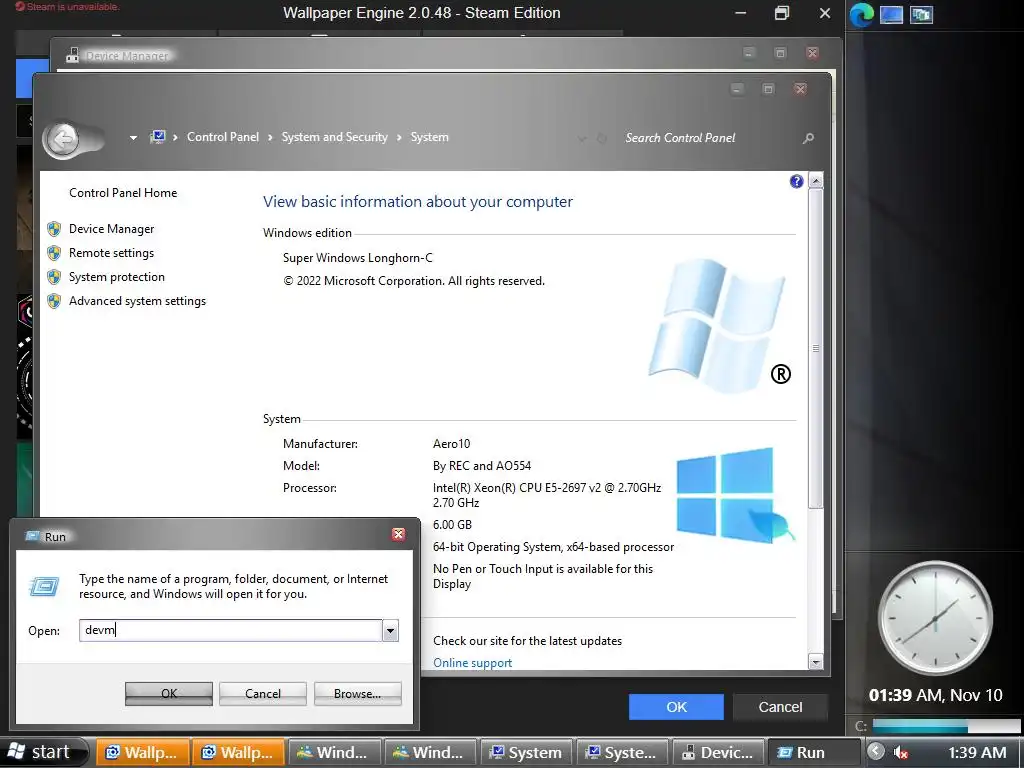Open Remote settings link

112,253
